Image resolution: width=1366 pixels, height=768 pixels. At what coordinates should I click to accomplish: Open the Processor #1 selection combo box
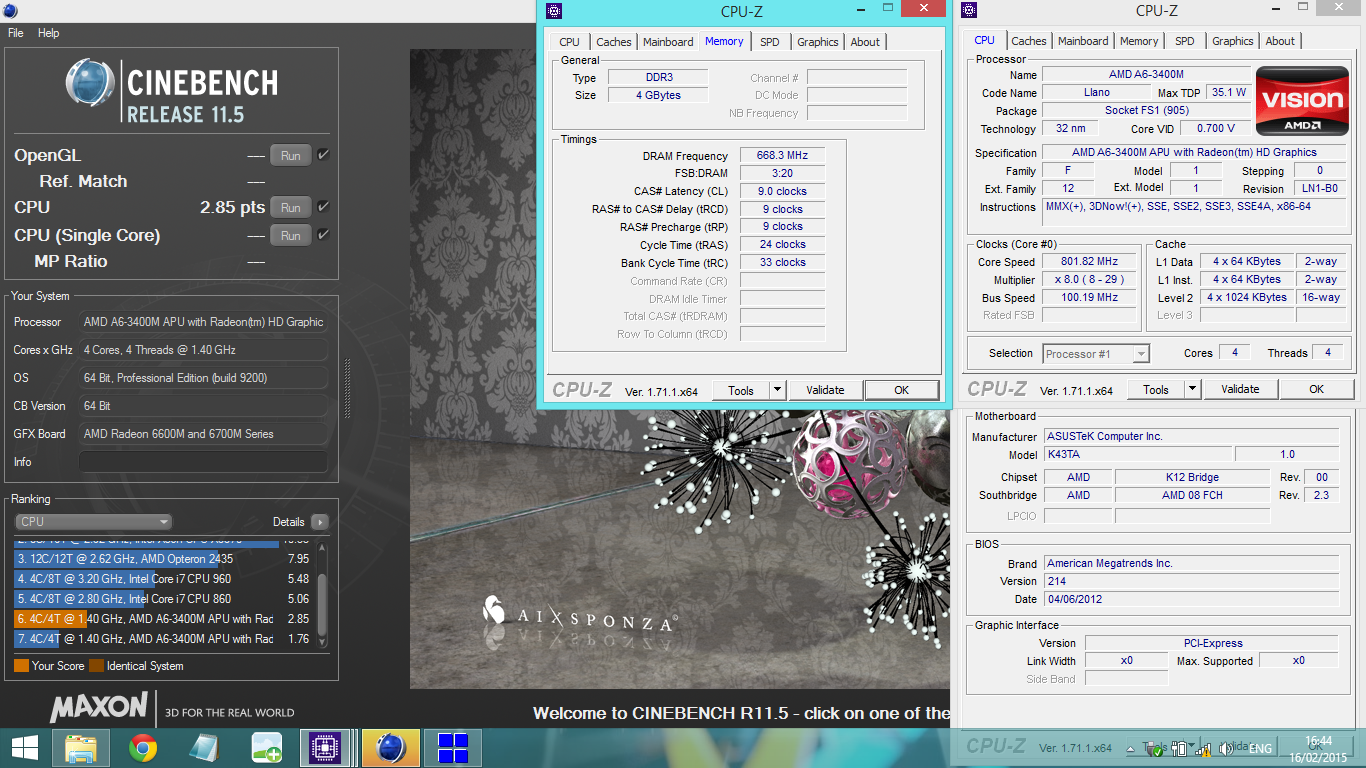1096,353
